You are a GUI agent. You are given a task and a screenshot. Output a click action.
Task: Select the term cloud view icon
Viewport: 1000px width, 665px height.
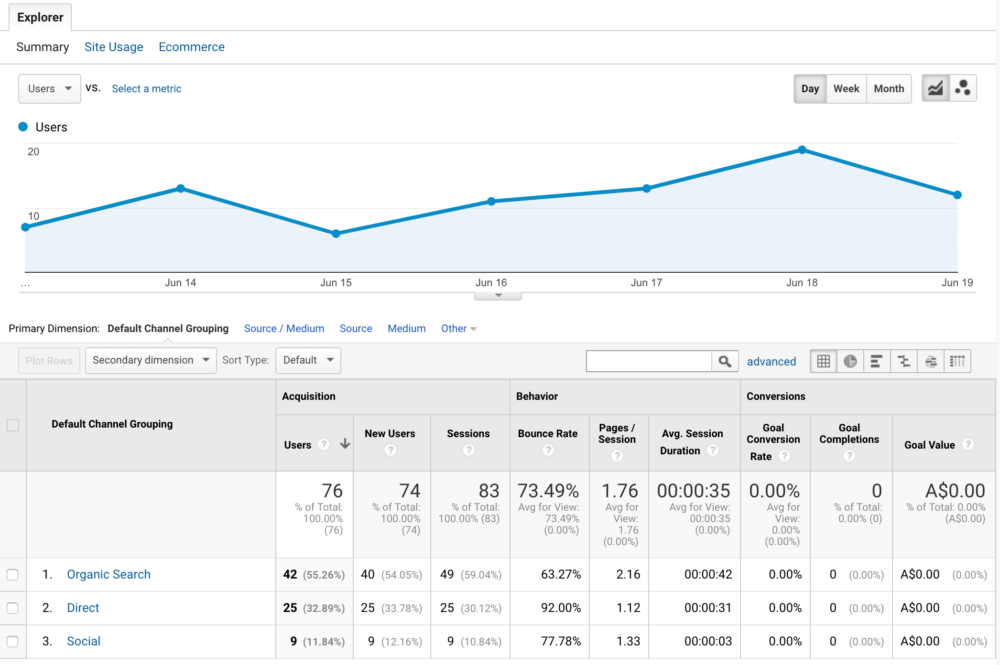(931, 361)
